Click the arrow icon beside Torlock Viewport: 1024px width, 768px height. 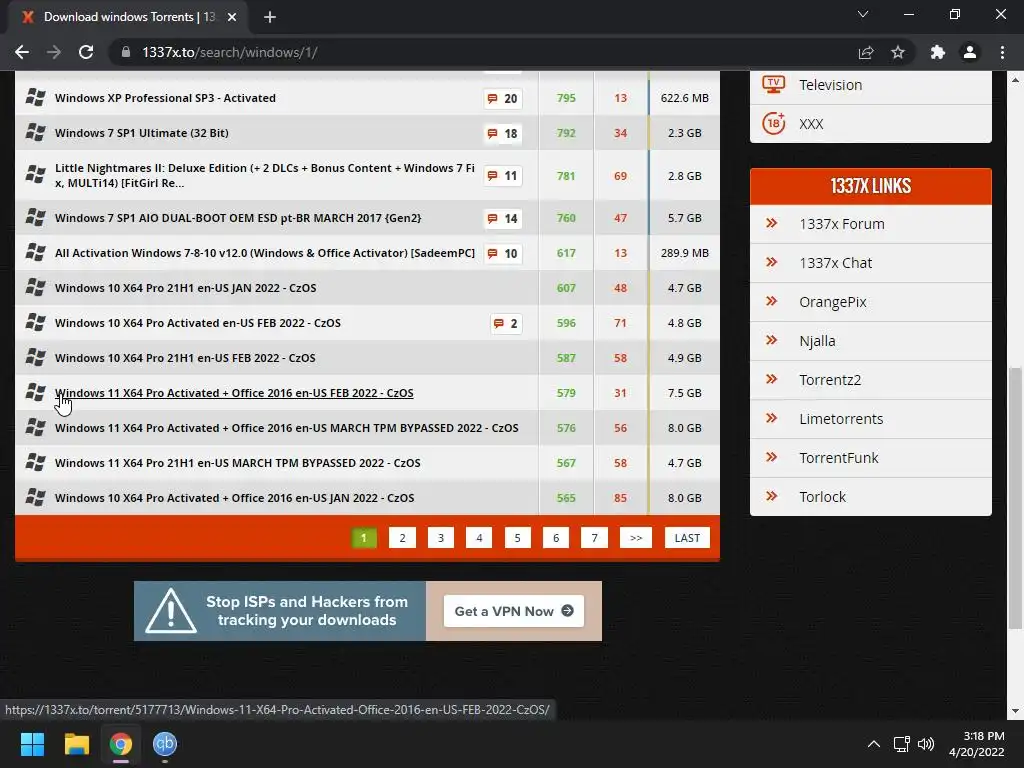coord(771,496)
